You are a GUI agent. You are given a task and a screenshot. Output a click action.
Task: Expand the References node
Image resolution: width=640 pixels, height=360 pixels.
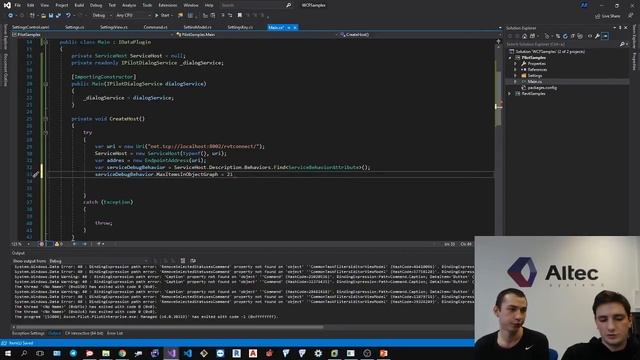(516, 70)
